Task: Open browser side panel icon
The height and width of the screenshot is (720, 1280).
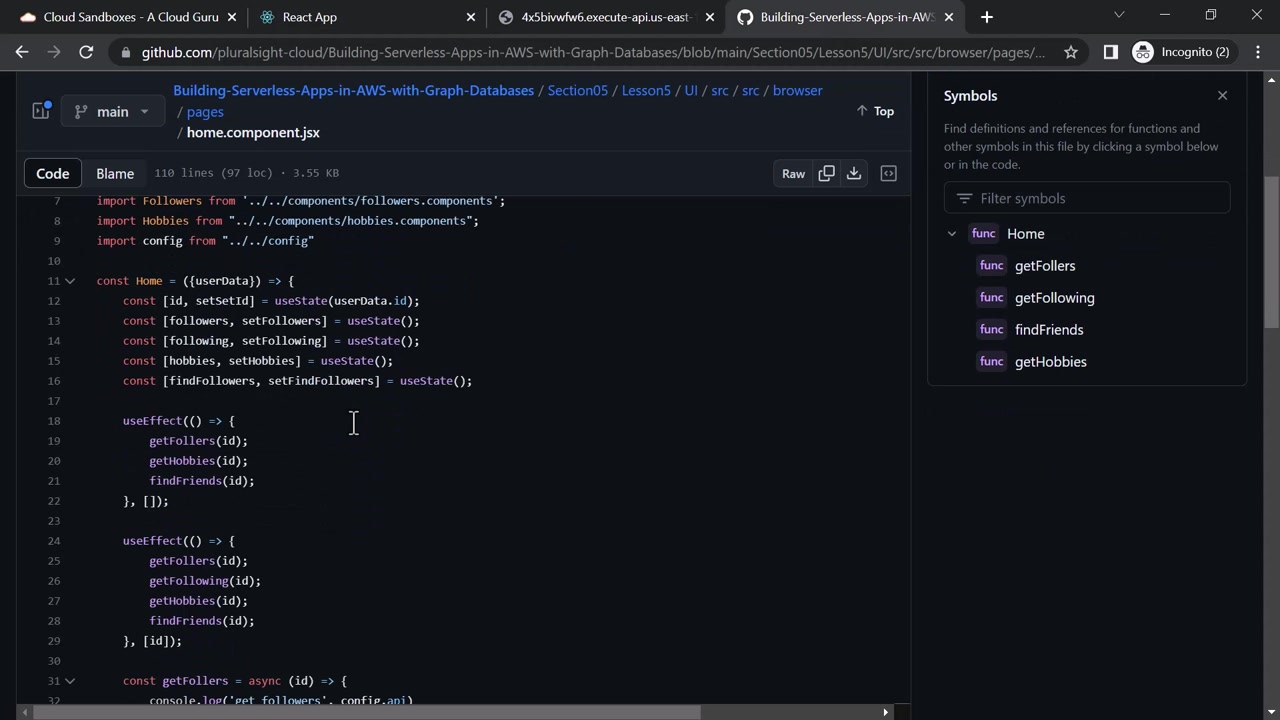Action: click(x=1110, y=52)
